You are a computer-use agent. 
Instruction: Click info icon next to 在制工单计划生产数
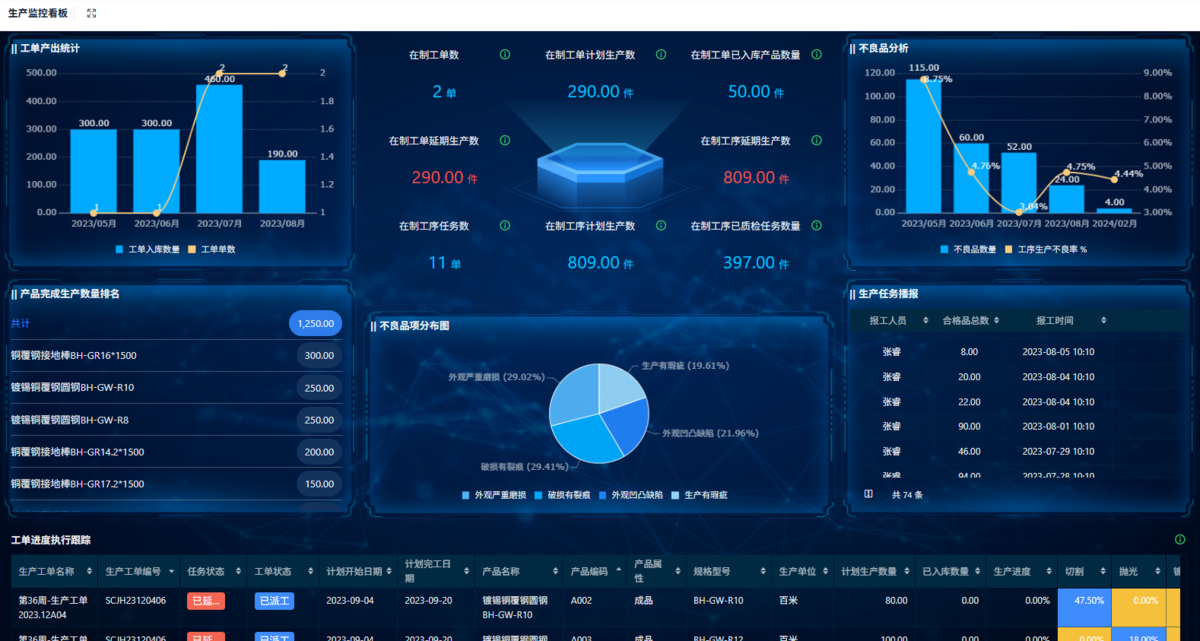click(x=661, y=55)
